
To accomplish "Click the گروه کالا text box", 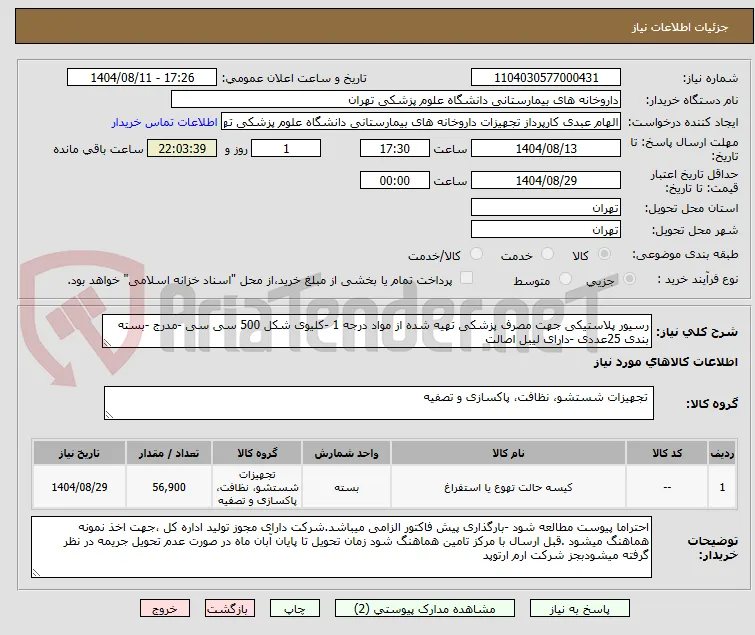I will point(378,403).
